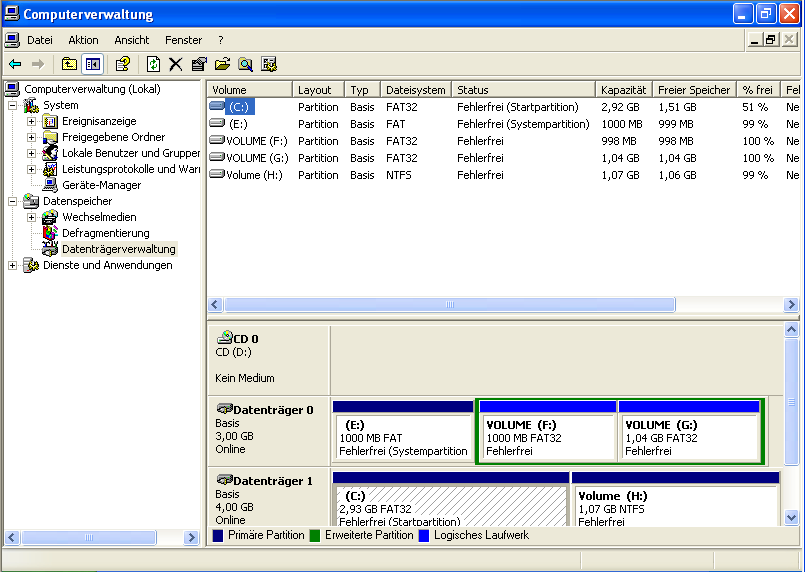Expand the Ereignisanzeige node
The image size is (805, 572).
31,122
